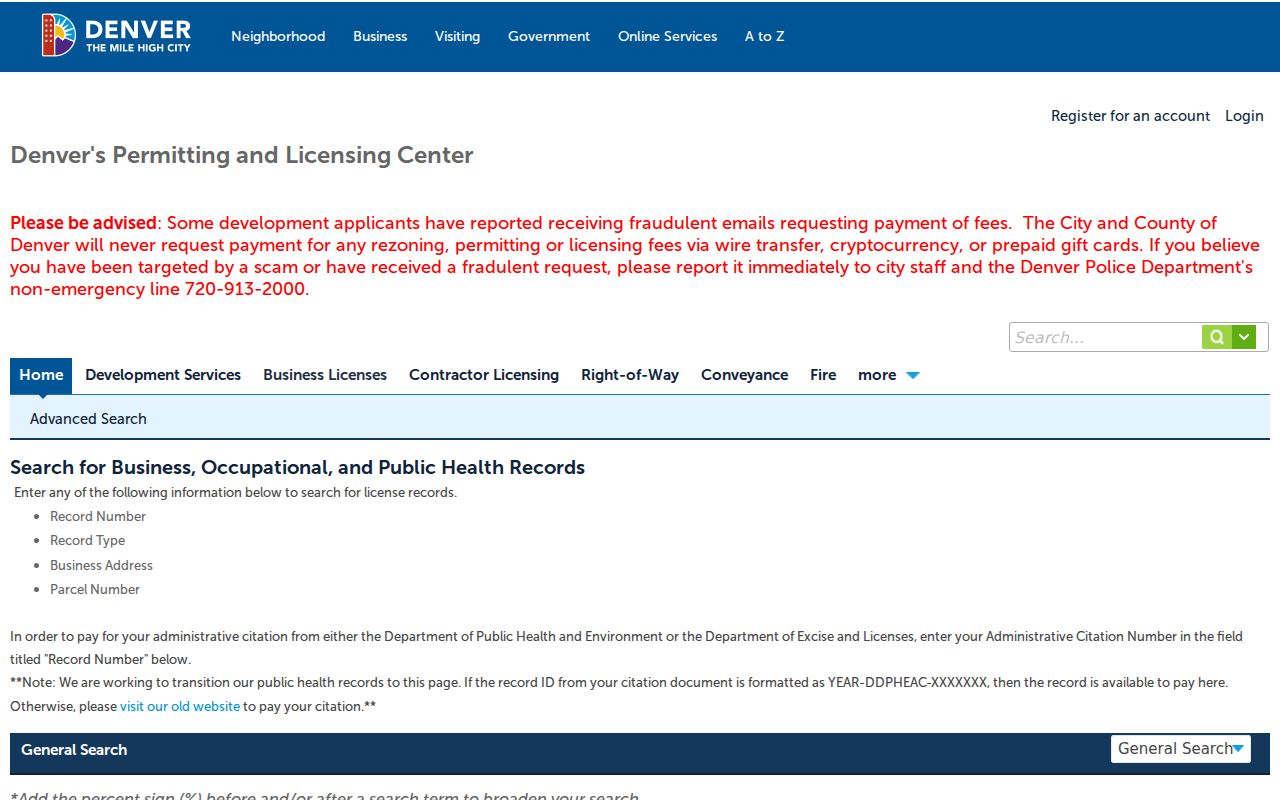Click the 'Denver's Permitting and Licensing Center' heading
Viewport: 1280px width, 800px height.
(242, 155)
